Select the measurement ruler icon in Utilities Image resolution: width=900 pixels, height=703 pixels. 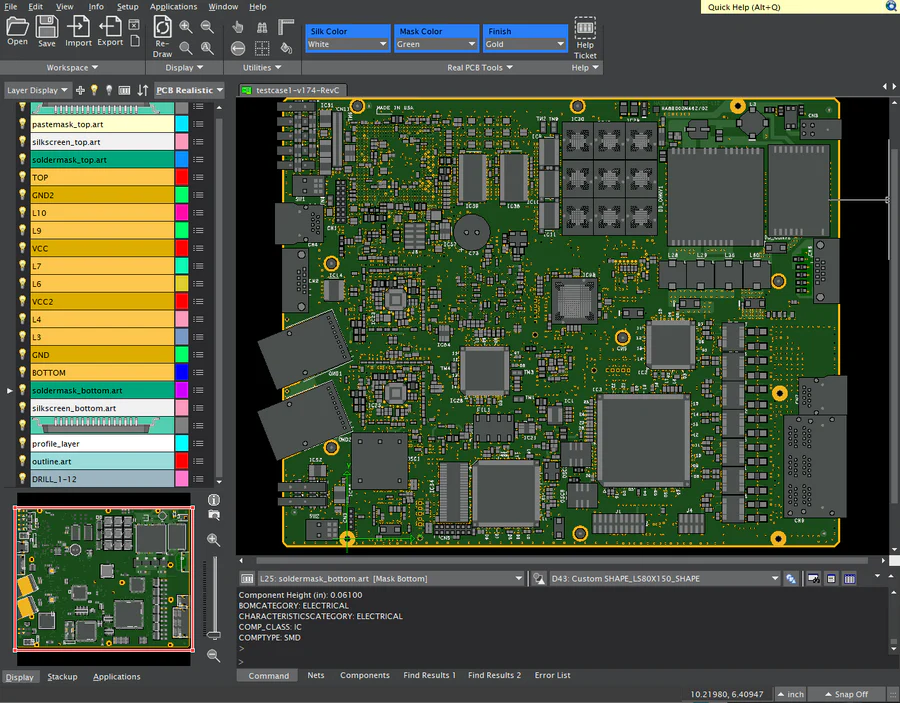click(x=286, y=25)
